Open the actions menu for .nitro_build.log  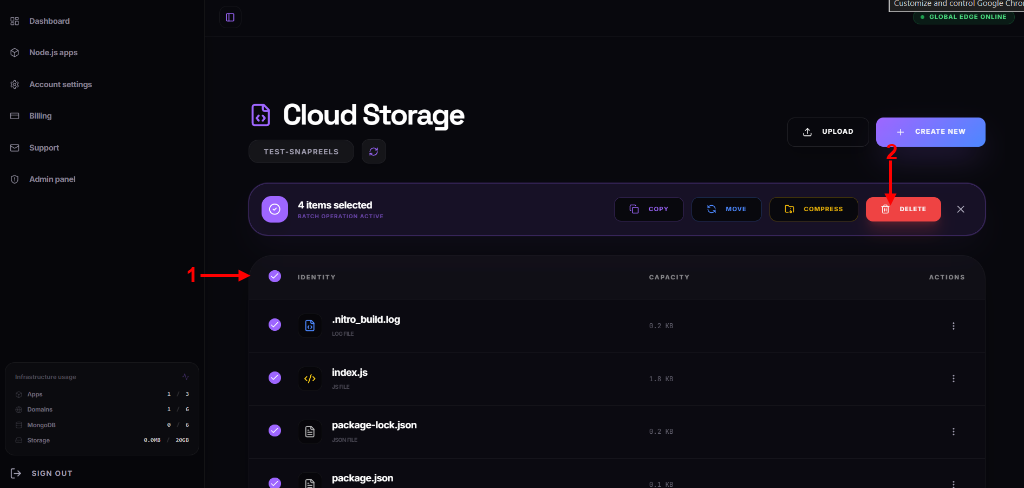(x=953, y=326)
